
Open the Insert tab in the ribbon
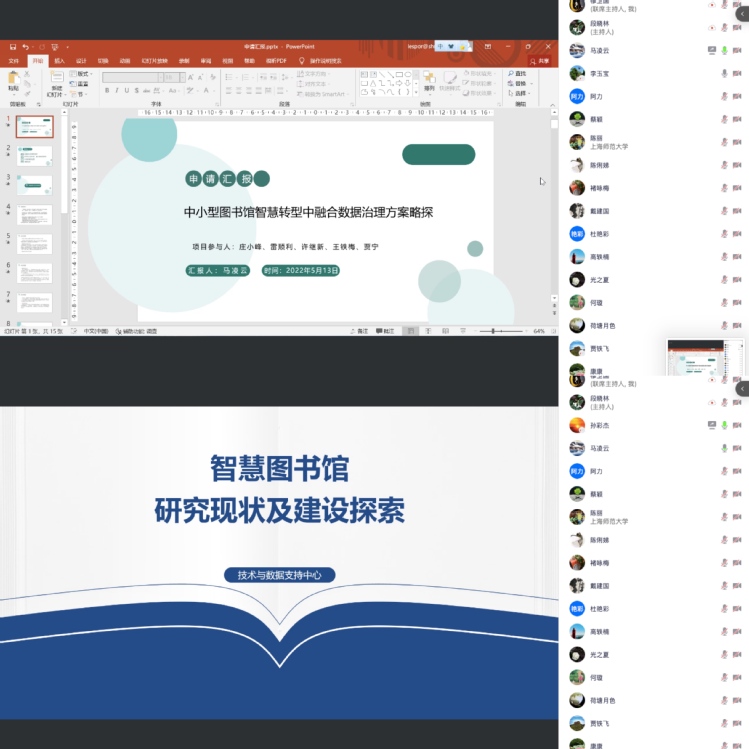[x=59, y=61]
